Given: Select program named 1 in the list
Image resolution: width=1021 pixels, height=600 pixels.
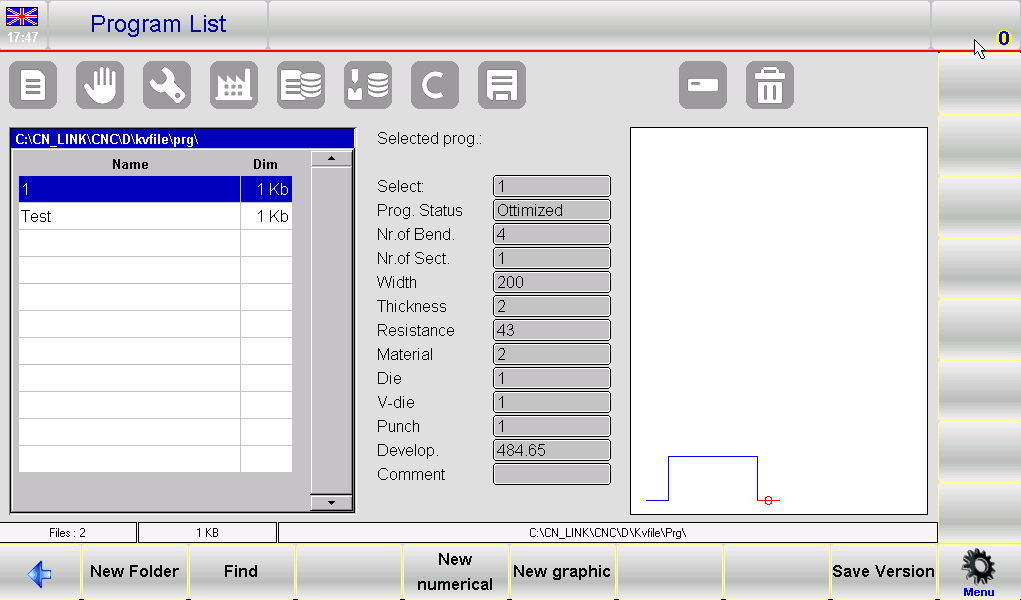Looking at the screenshot, I should tap(129, 189).
